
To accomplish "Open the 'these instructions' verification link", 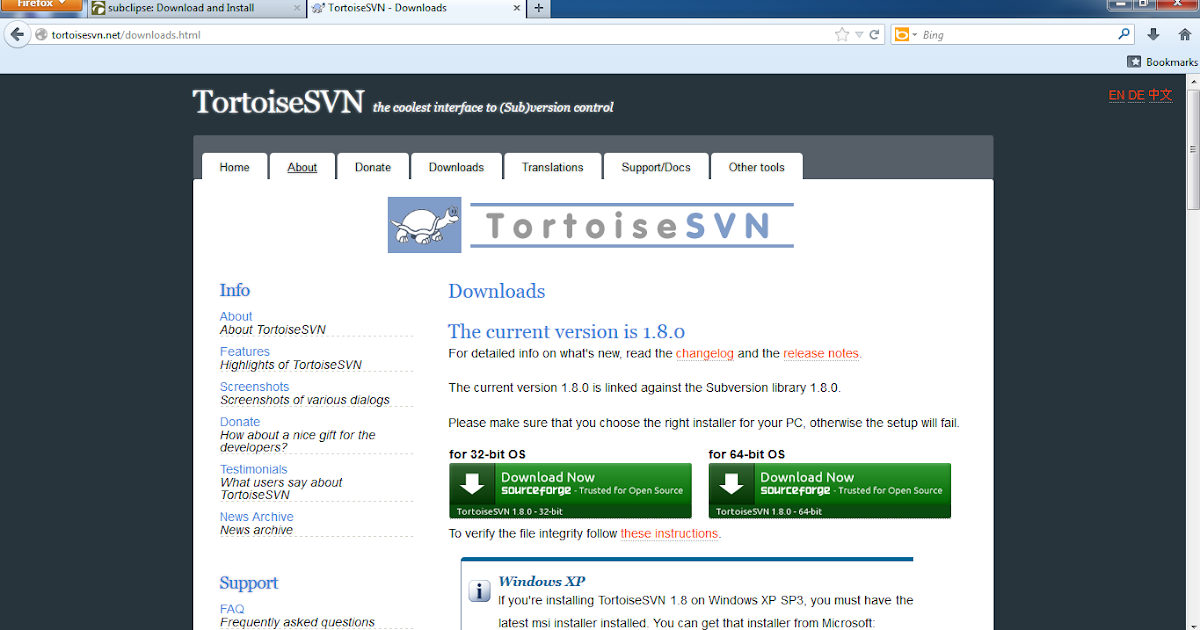I will tap(669, 533).
